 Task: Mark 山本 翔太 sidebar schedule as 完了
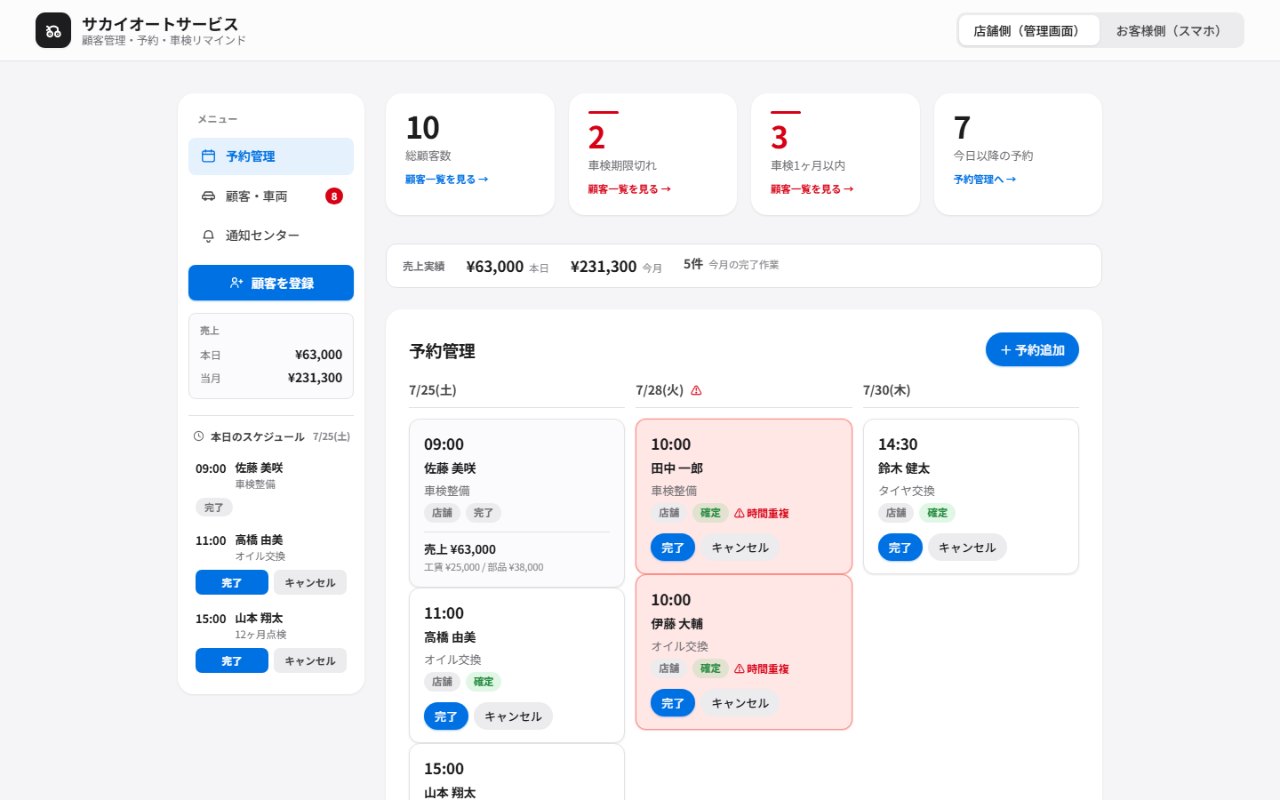[232, 661]
